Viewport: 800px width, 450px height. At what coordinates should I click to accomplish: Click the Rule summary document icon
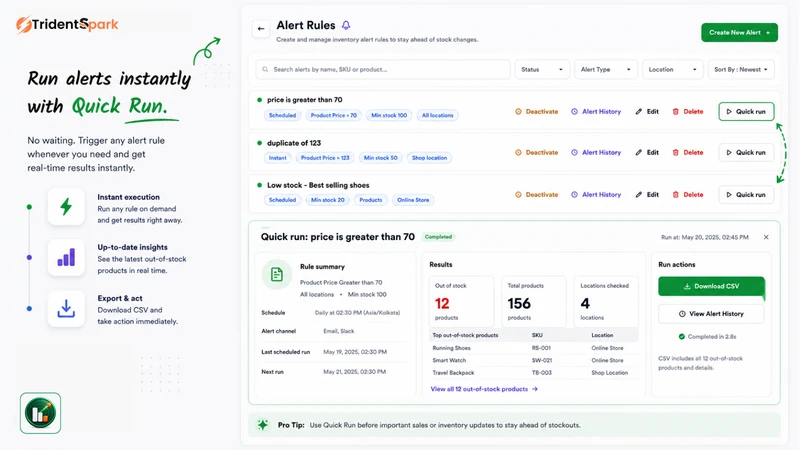point(277,274)
